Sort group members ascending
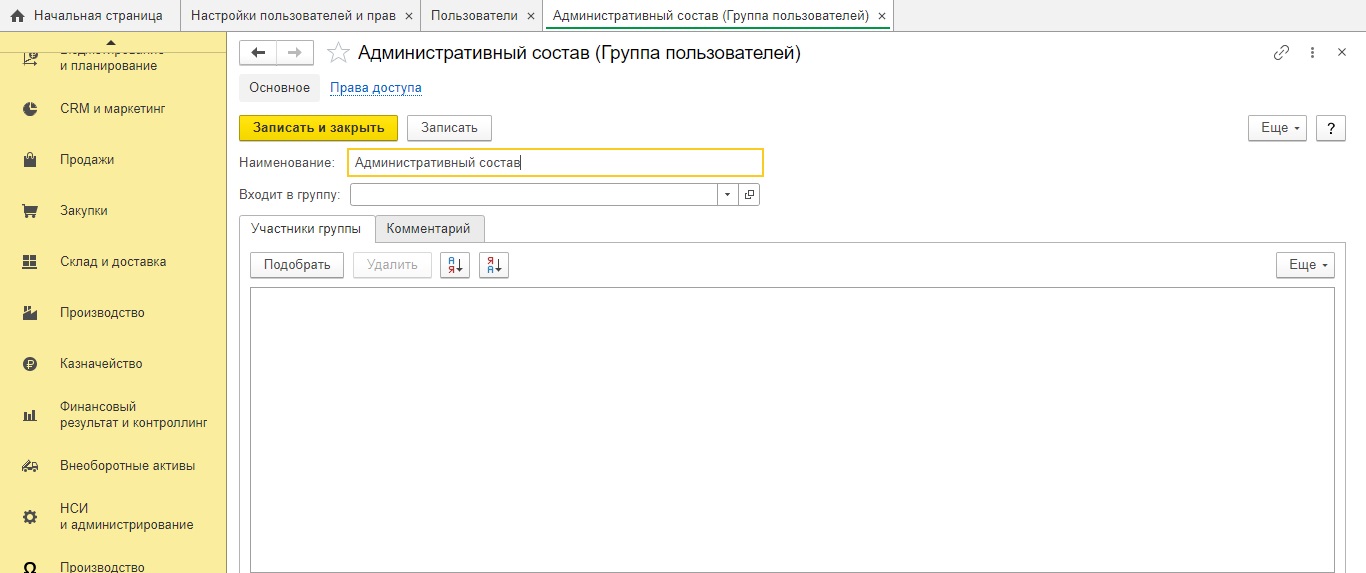Viewport: 1366px width, 573px height. coord(455,265)
